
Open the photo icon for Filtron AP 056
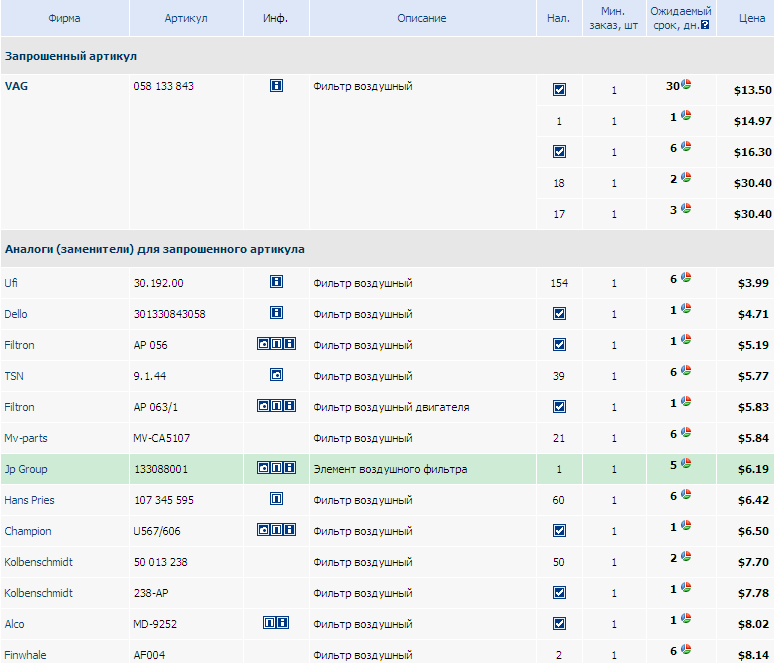[264, 344]
